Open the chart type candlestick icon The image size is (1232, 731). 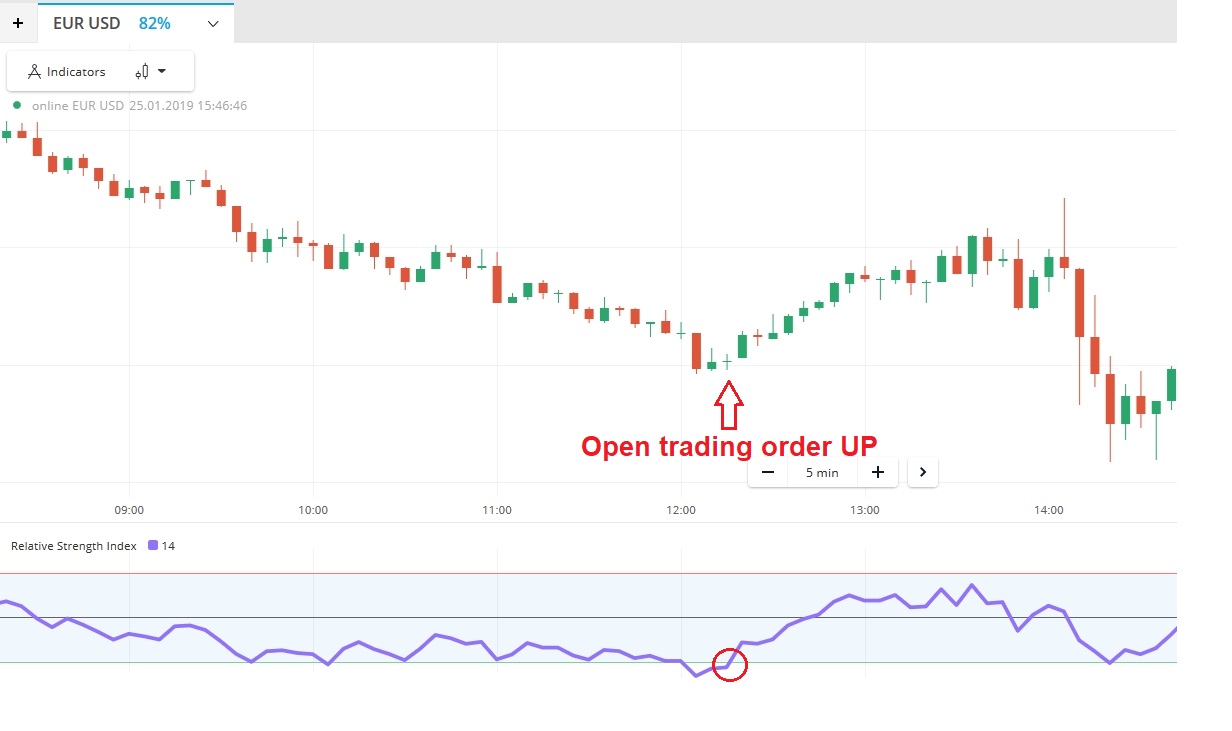pos(143,71)
